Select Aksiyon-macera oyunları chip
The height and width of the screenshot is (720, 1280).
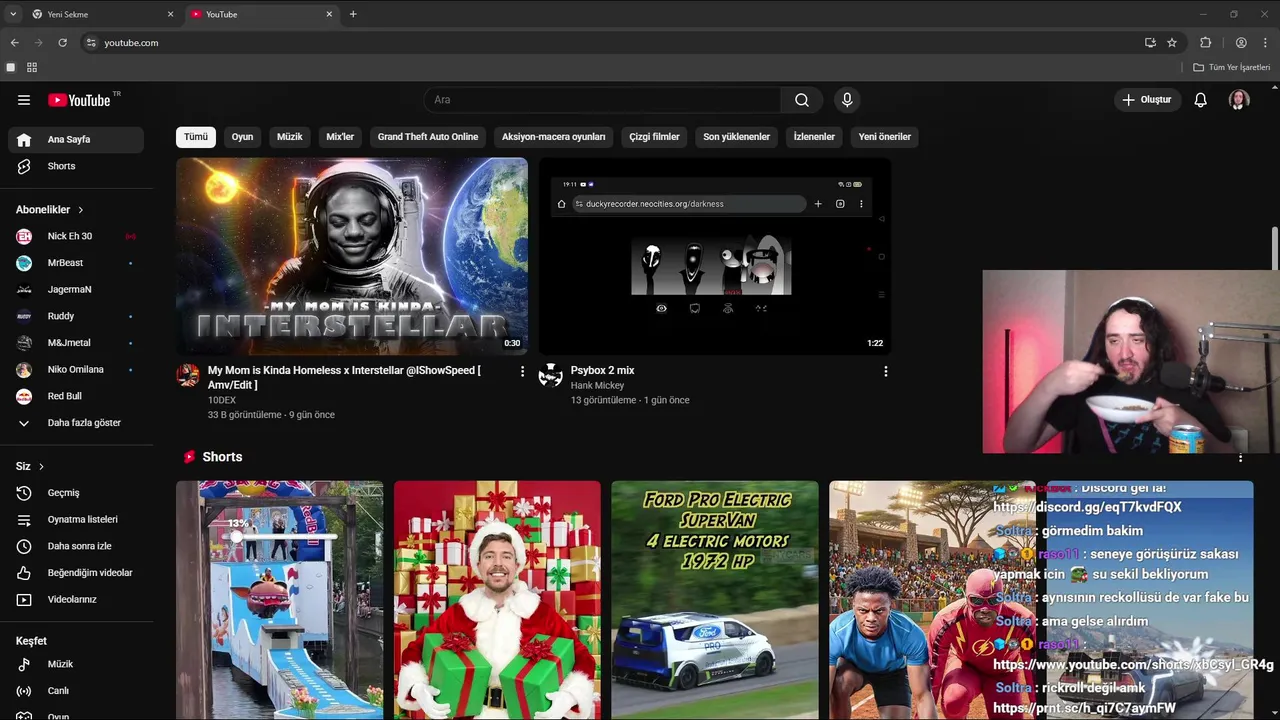[554, 137]
